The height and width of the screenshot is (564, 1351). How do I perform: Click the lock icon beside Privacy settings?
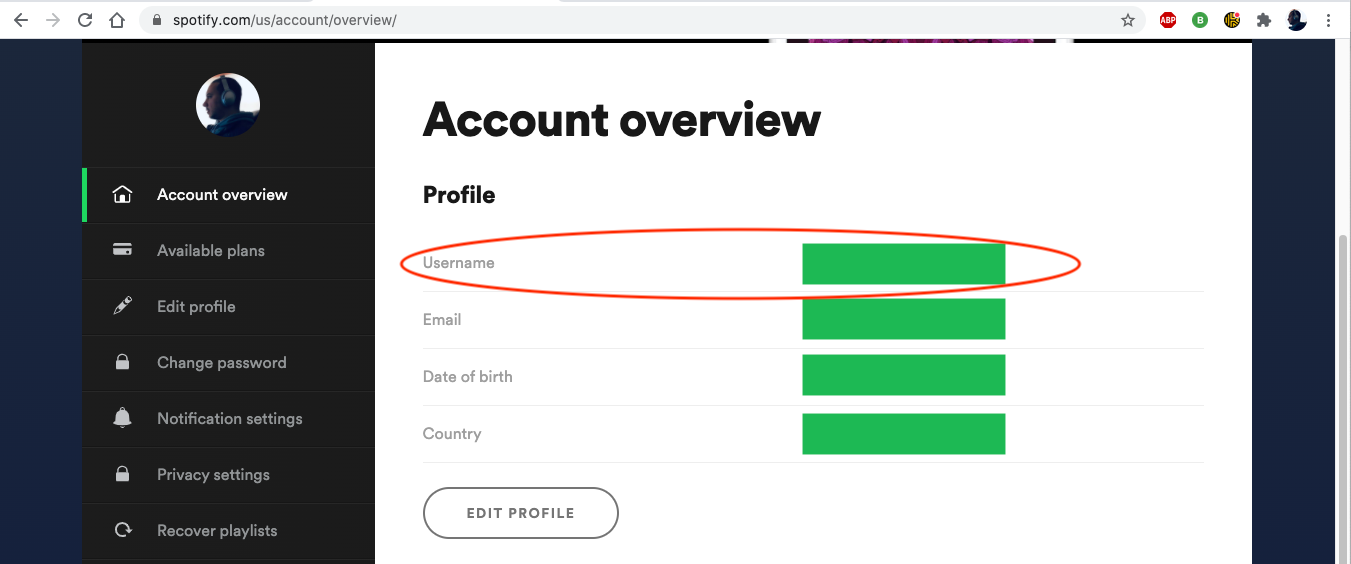(x=122, y=475)
